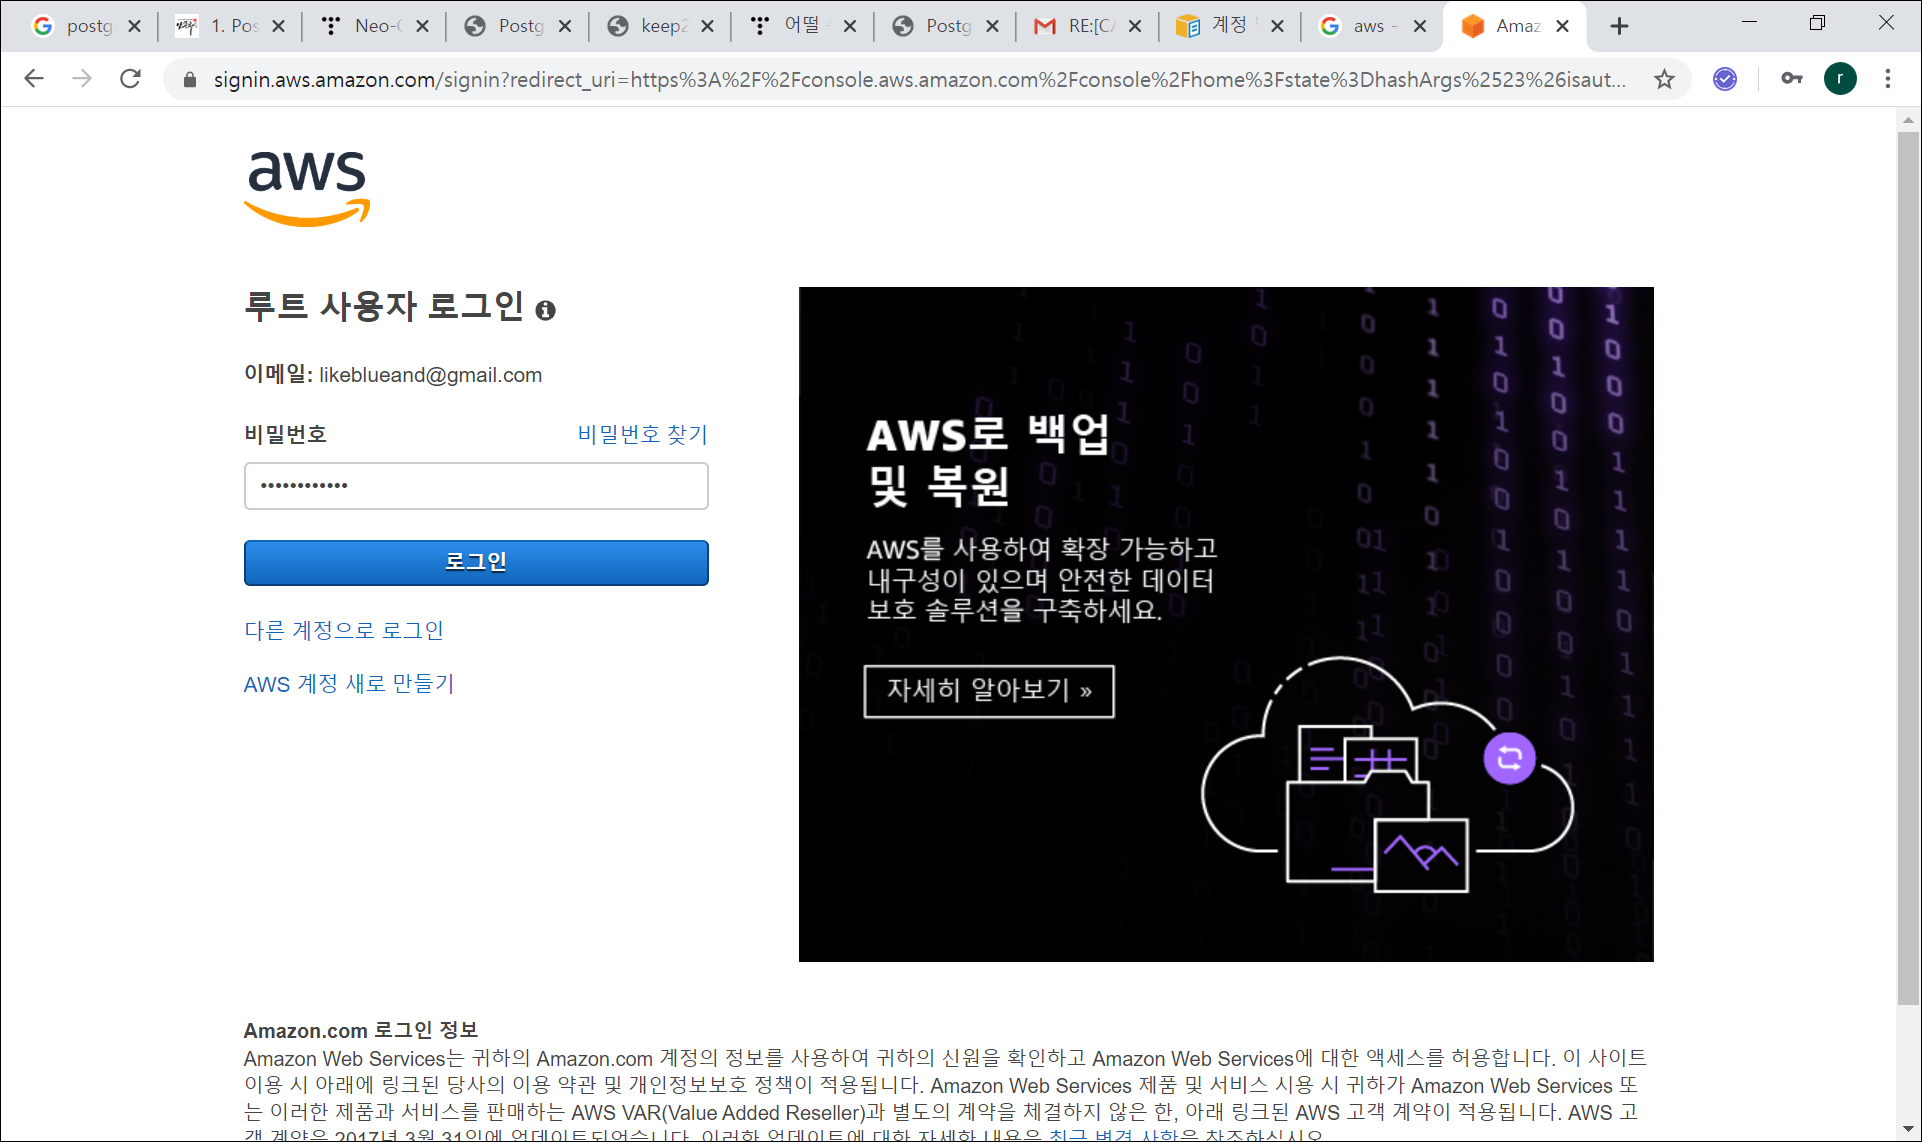Image resolution: width=1922 pixels, height=1142 pixels.
Task: Close the active Amazon sign-in tab
Action: 1562,27
